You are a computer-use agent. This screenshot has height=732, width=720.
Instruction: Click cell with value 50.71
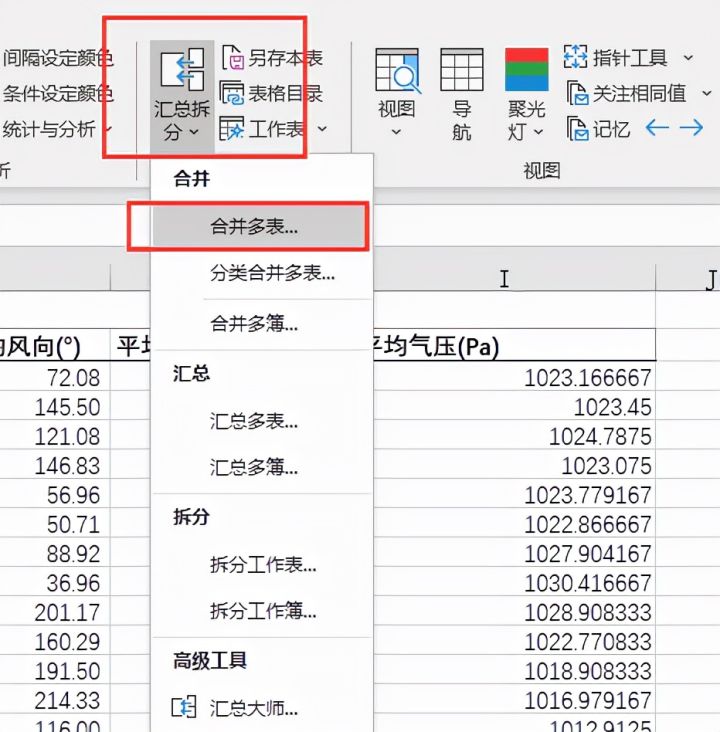55,524
